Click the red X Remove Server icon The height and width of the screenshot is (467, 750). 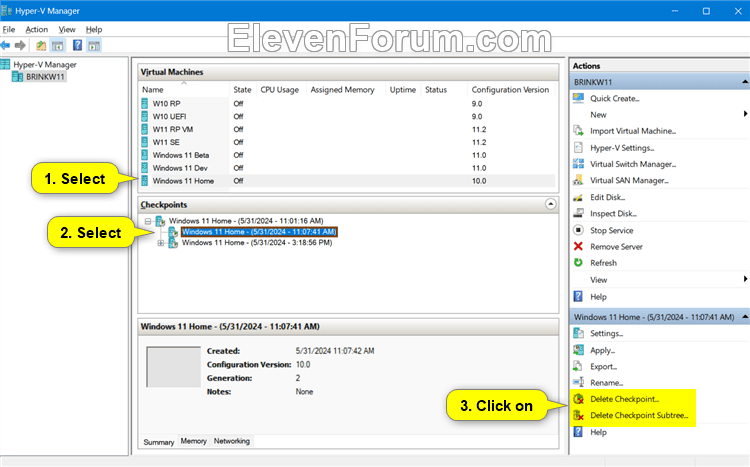[x=578, y=246]
